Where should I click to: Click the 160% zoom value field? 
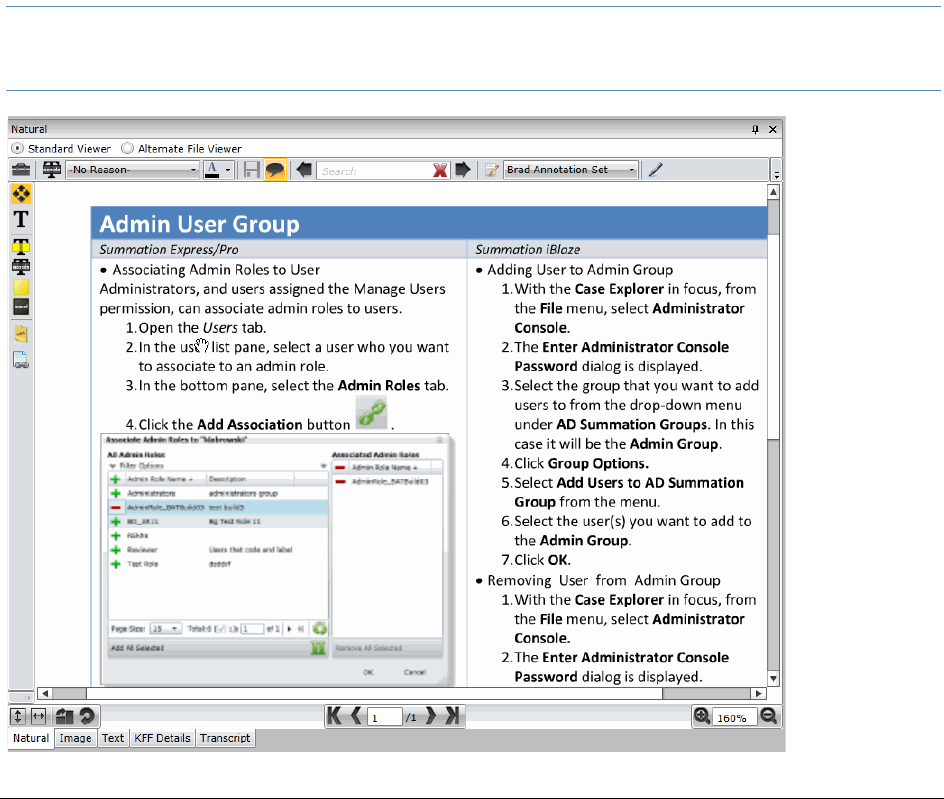click(x=734, y=718)
